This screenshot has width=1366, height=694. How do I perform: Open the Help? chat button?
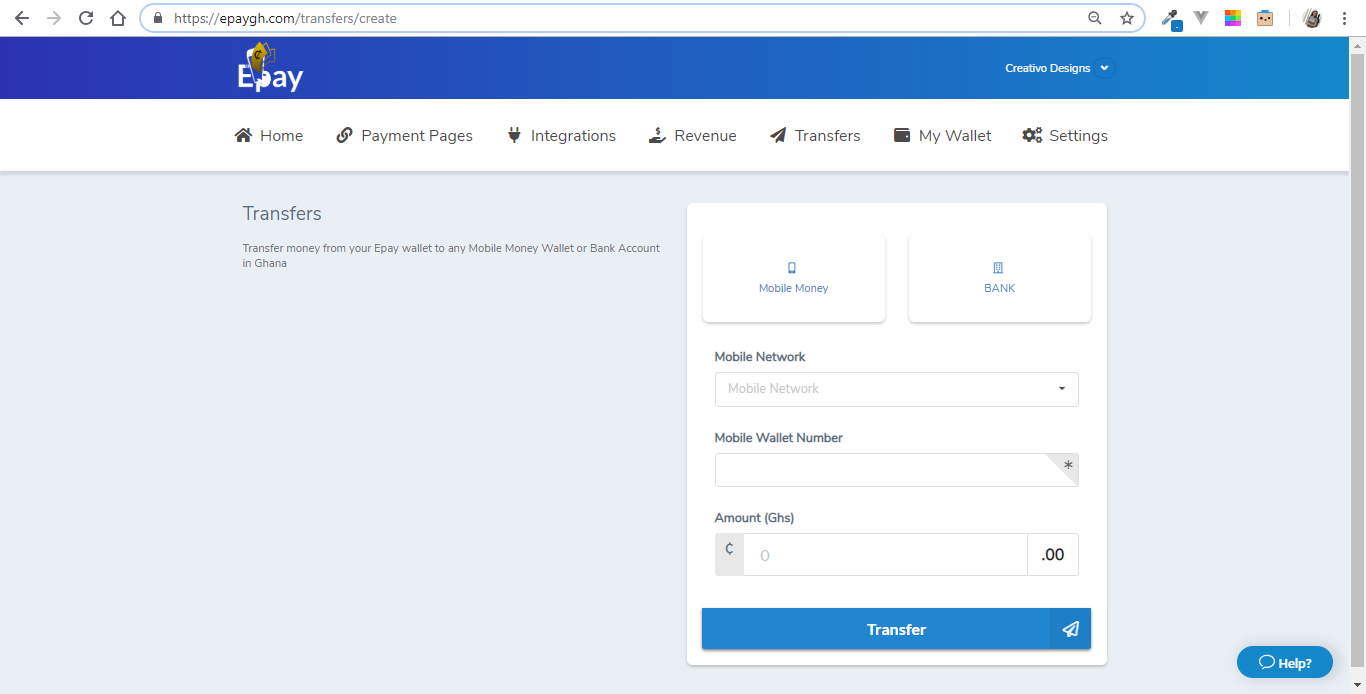(1285, 662)
